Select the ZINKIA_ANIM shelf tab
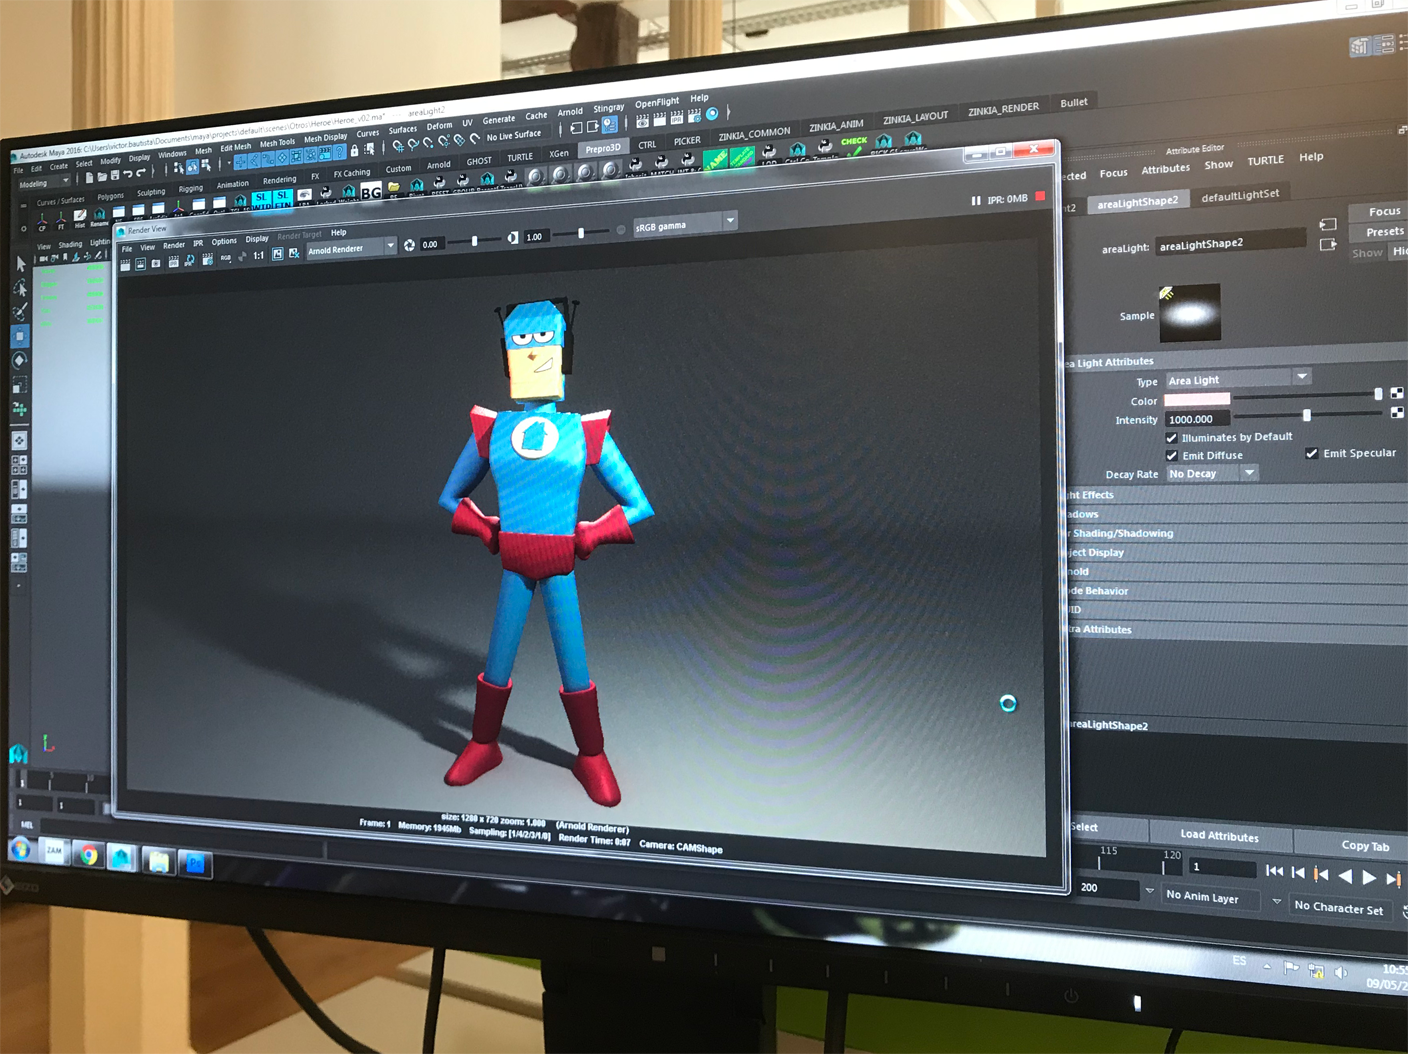 836,126
